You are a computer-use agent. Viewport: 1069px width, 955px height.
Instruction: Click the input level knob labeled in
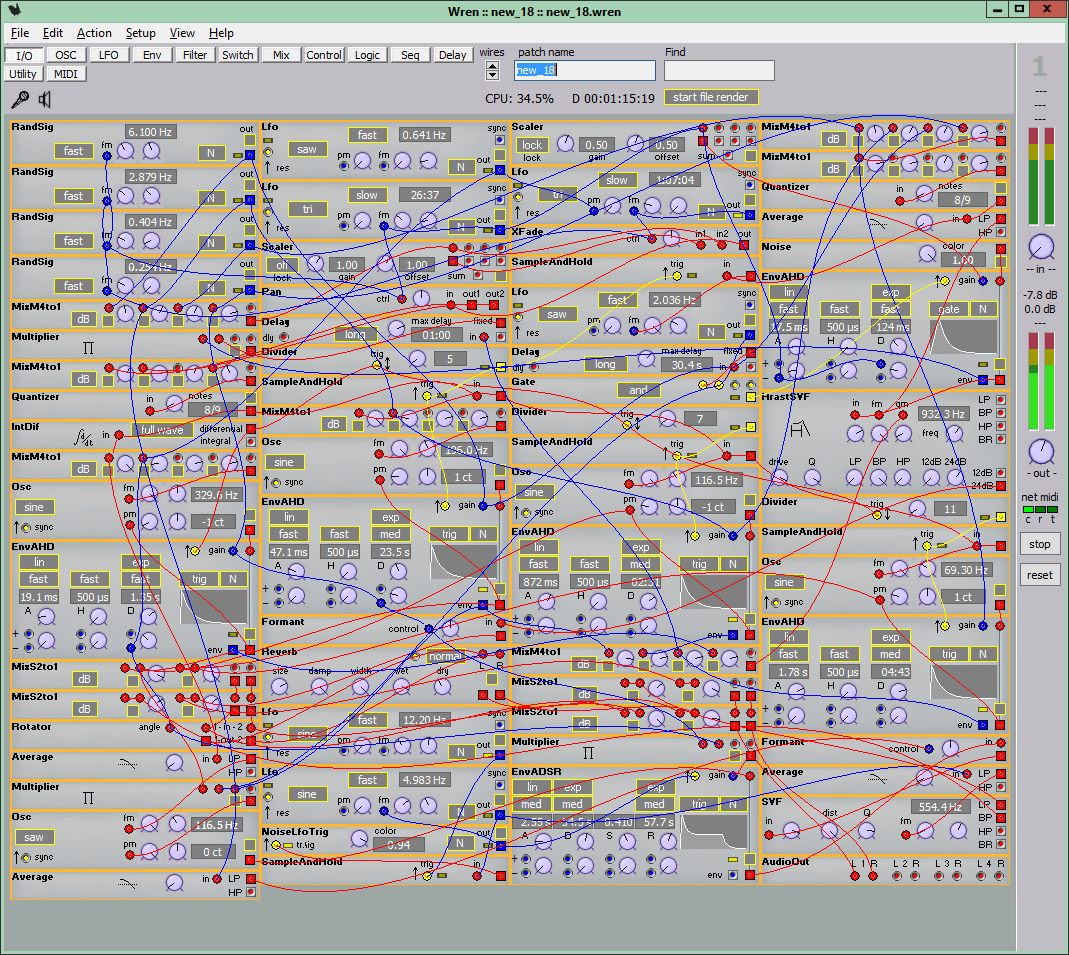pos(1040,247)
